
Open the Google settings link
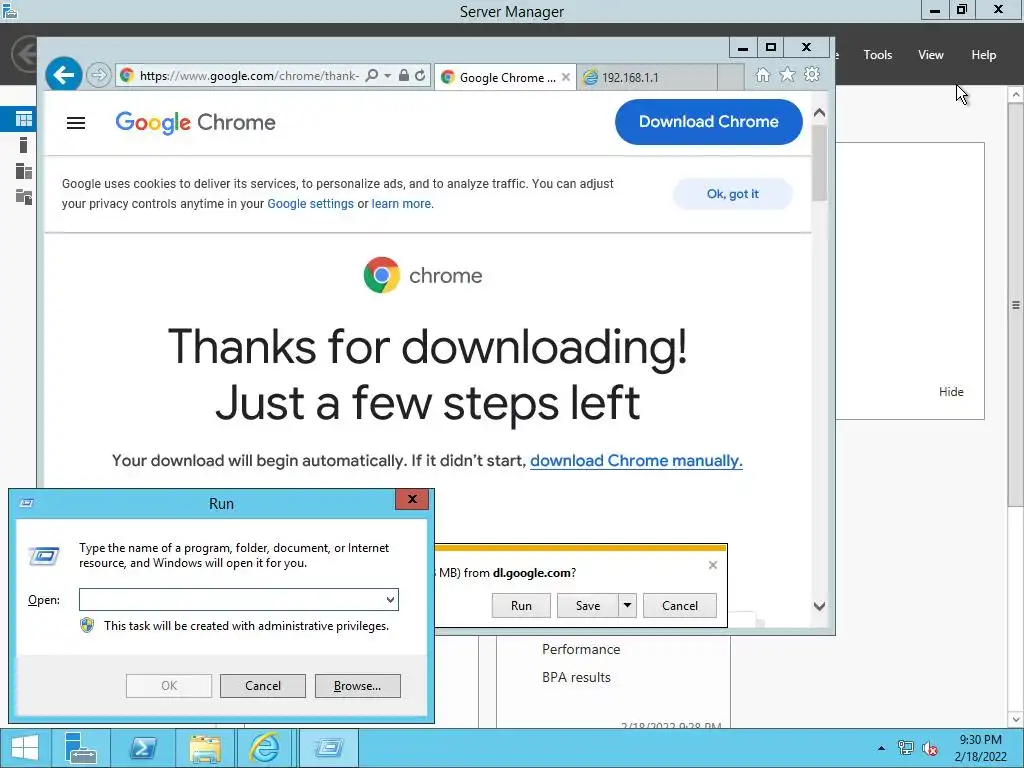click(x=310, y=204)
